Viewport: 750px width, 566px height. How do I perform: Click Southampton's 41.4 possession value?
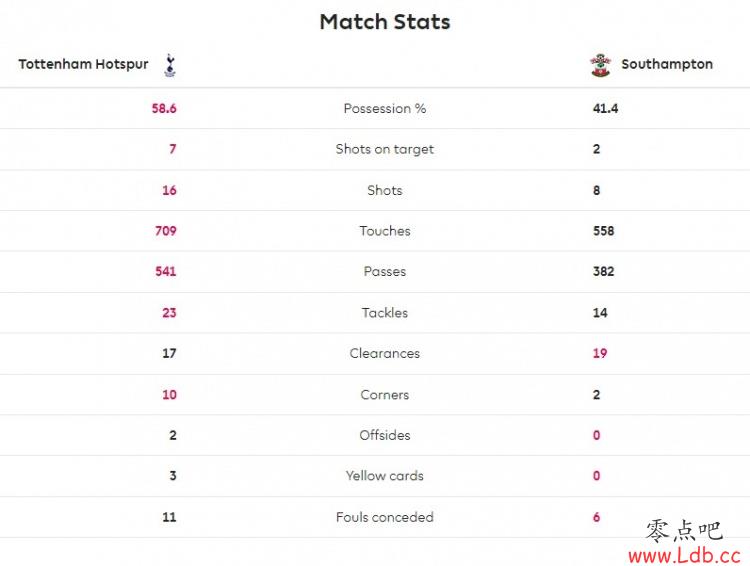tap(606, 109)
